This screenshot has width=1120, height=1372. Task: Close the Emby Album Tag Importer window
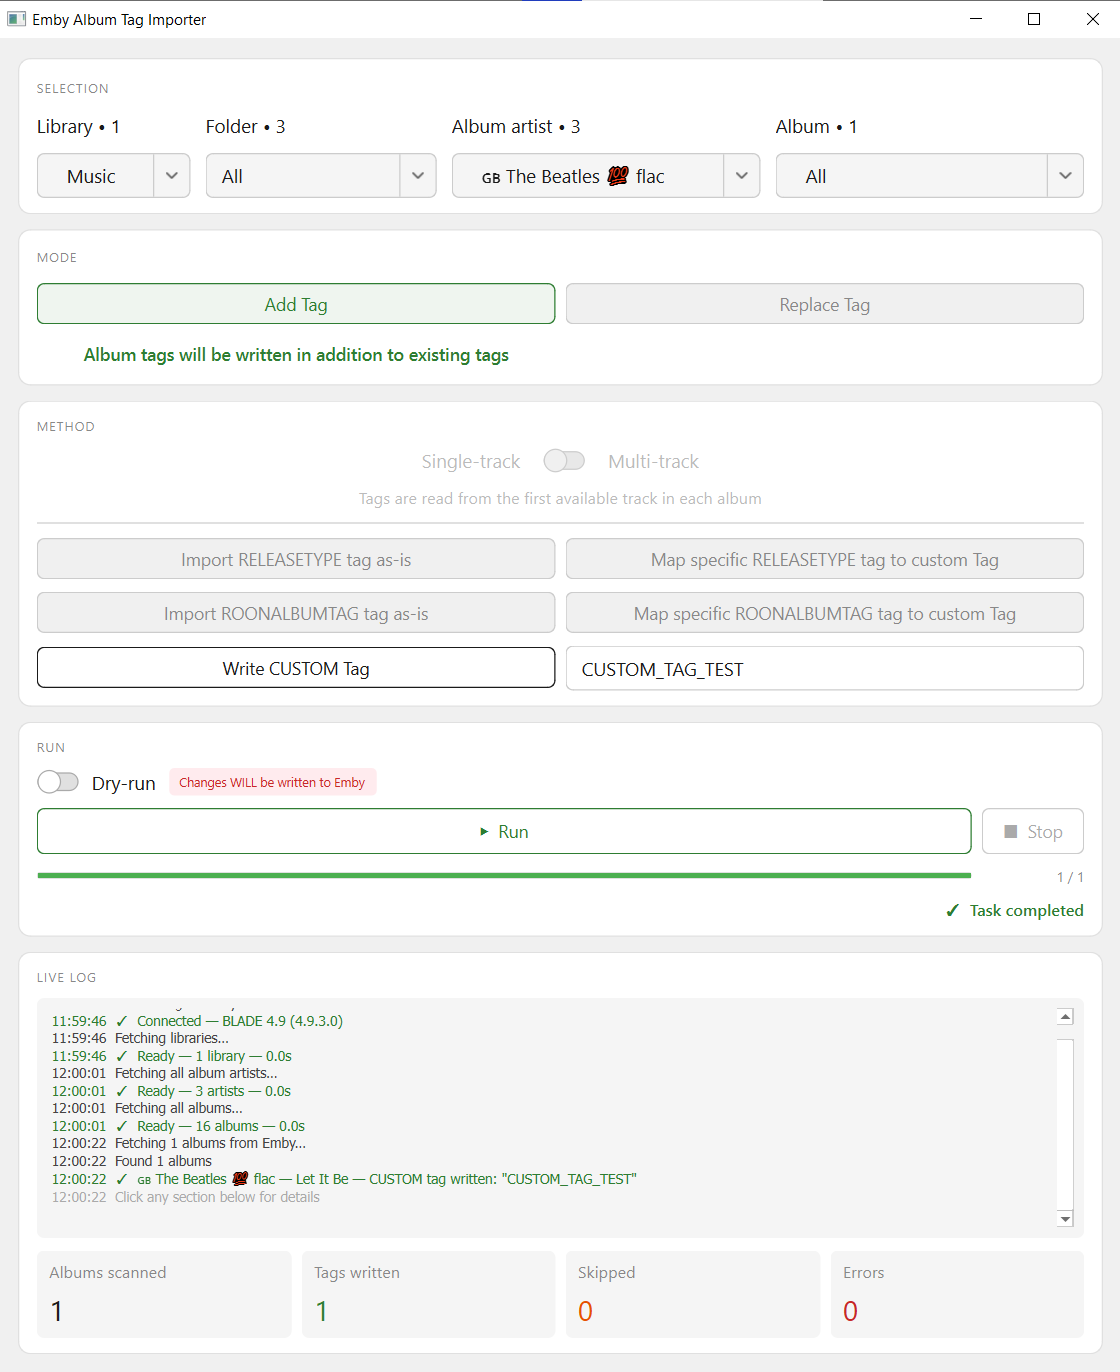1093,19
